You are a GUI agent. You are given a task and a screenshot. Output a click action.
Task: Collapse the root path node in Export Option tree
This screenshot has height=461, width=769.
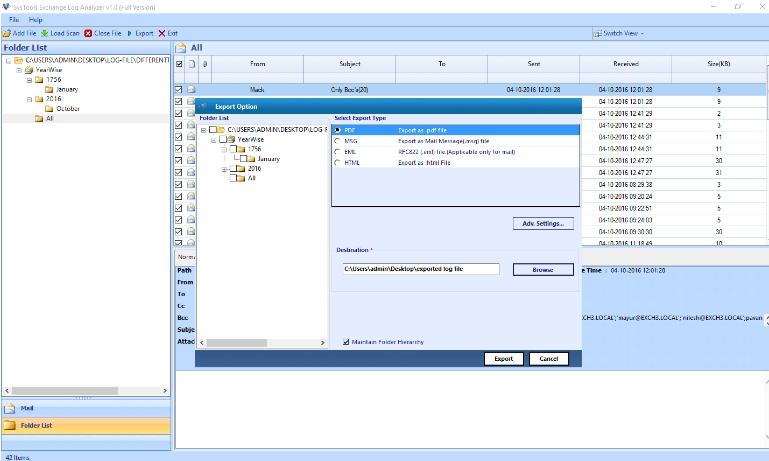[204, 130]
